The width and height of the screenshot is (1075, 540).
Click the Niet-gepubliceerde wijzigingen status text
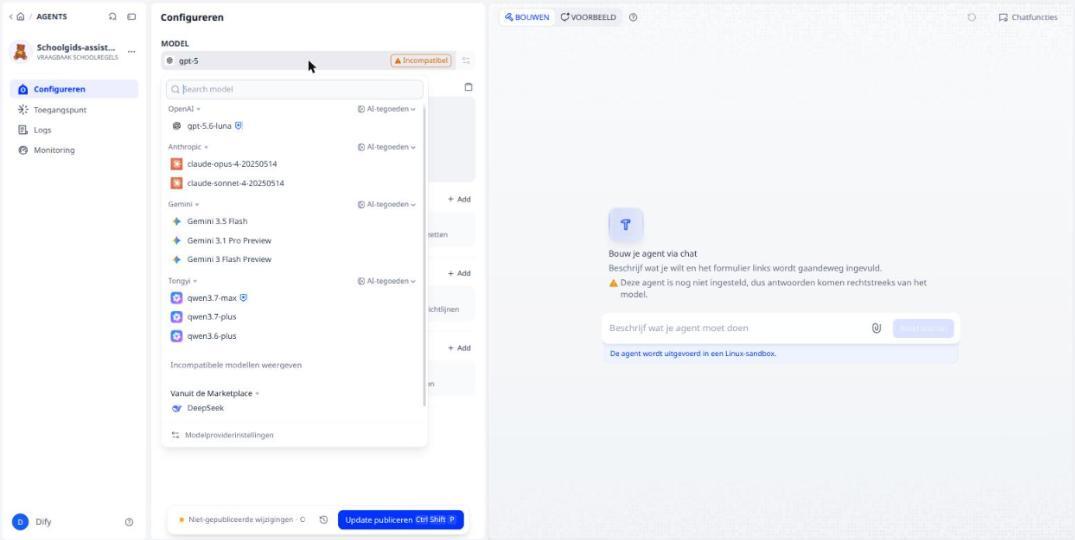[x=241, y=520]
